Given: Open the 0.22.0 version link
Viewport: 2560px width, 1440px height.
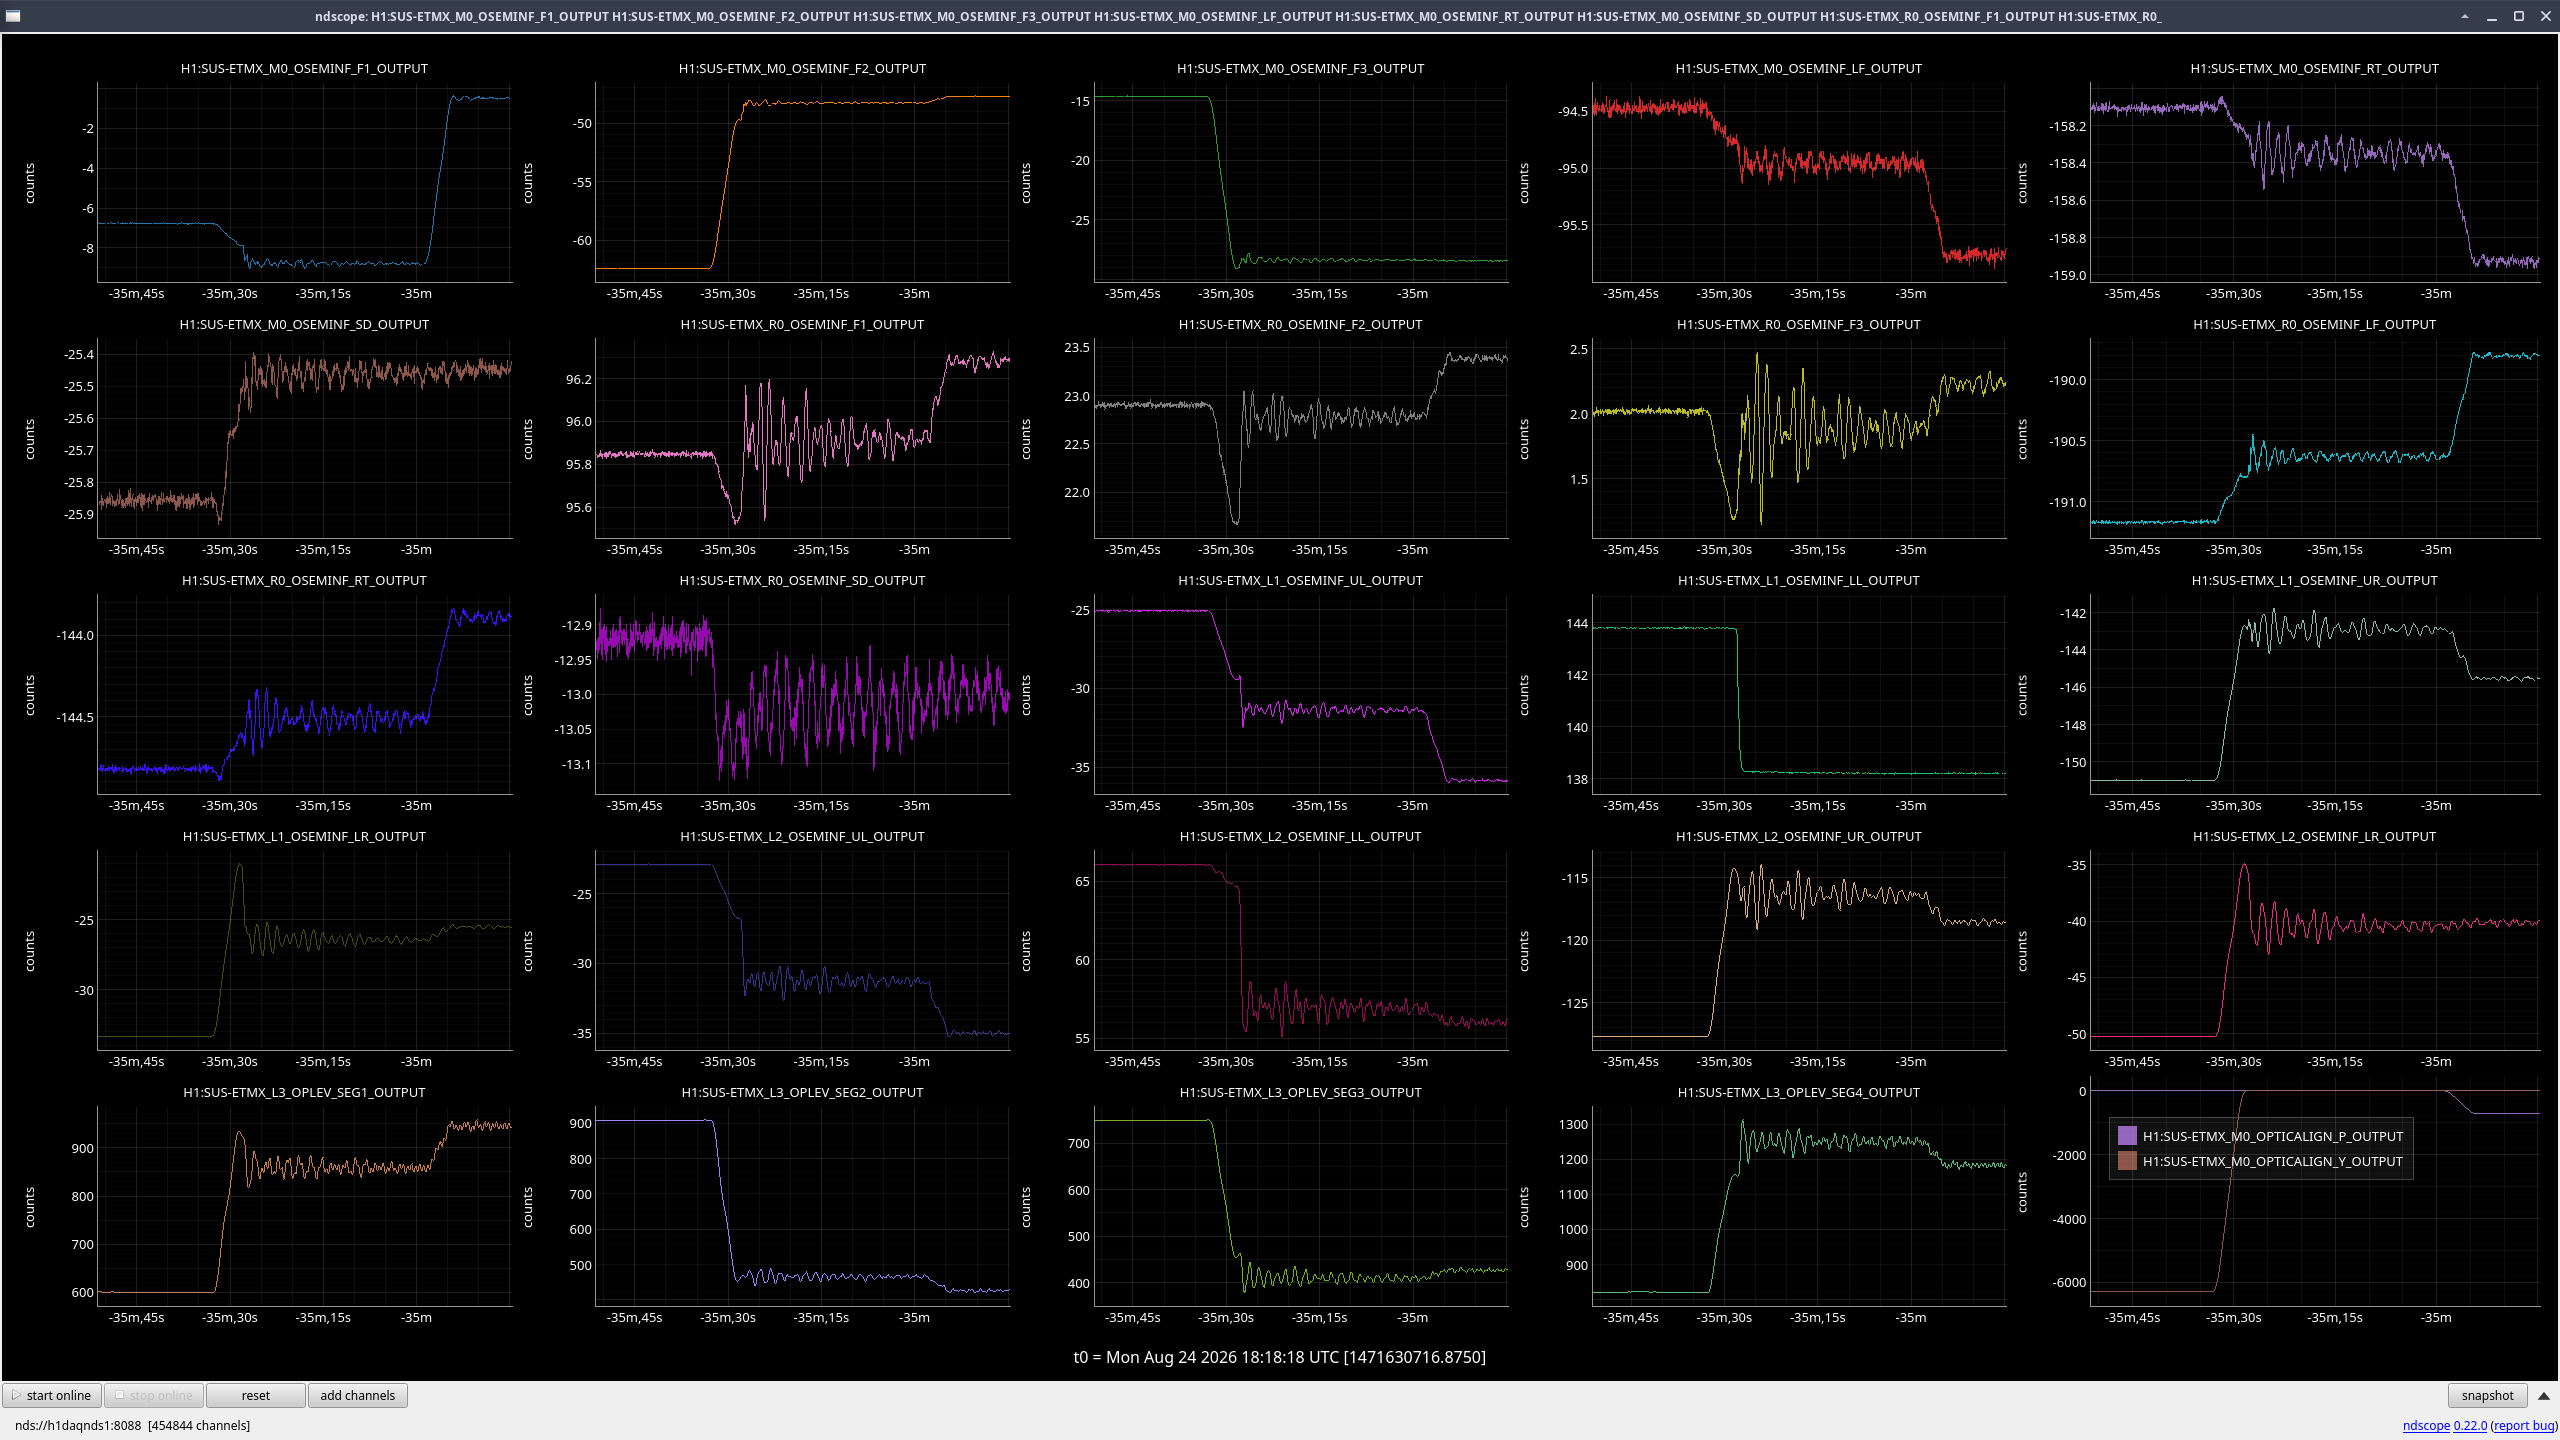Looking at the screenshot, I should 2470,1425.
